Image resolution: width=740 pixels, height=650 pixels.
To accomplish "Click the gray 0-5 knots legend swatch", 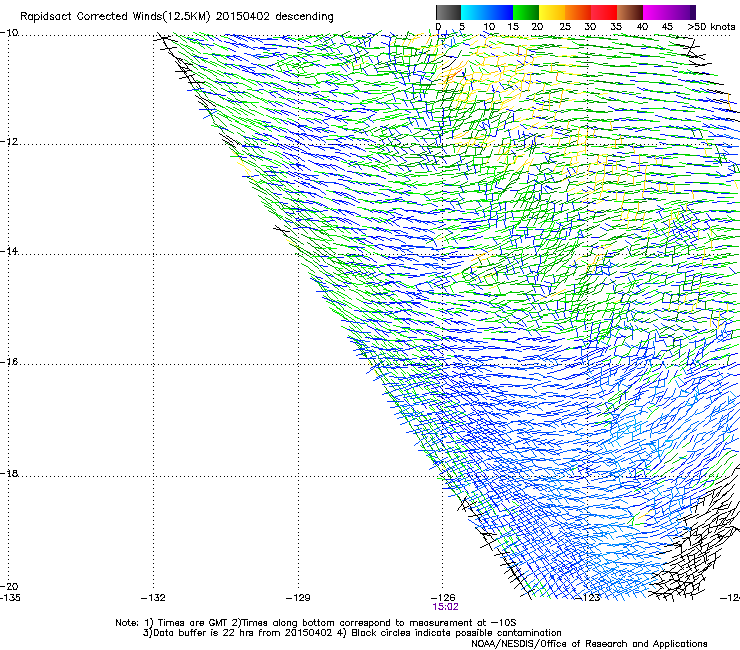I will (448, 12).
